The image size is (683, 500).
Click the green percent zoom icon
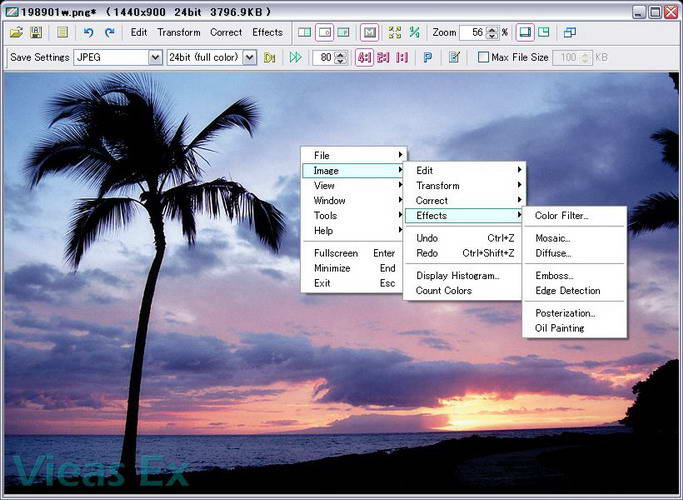pos(415,33)
